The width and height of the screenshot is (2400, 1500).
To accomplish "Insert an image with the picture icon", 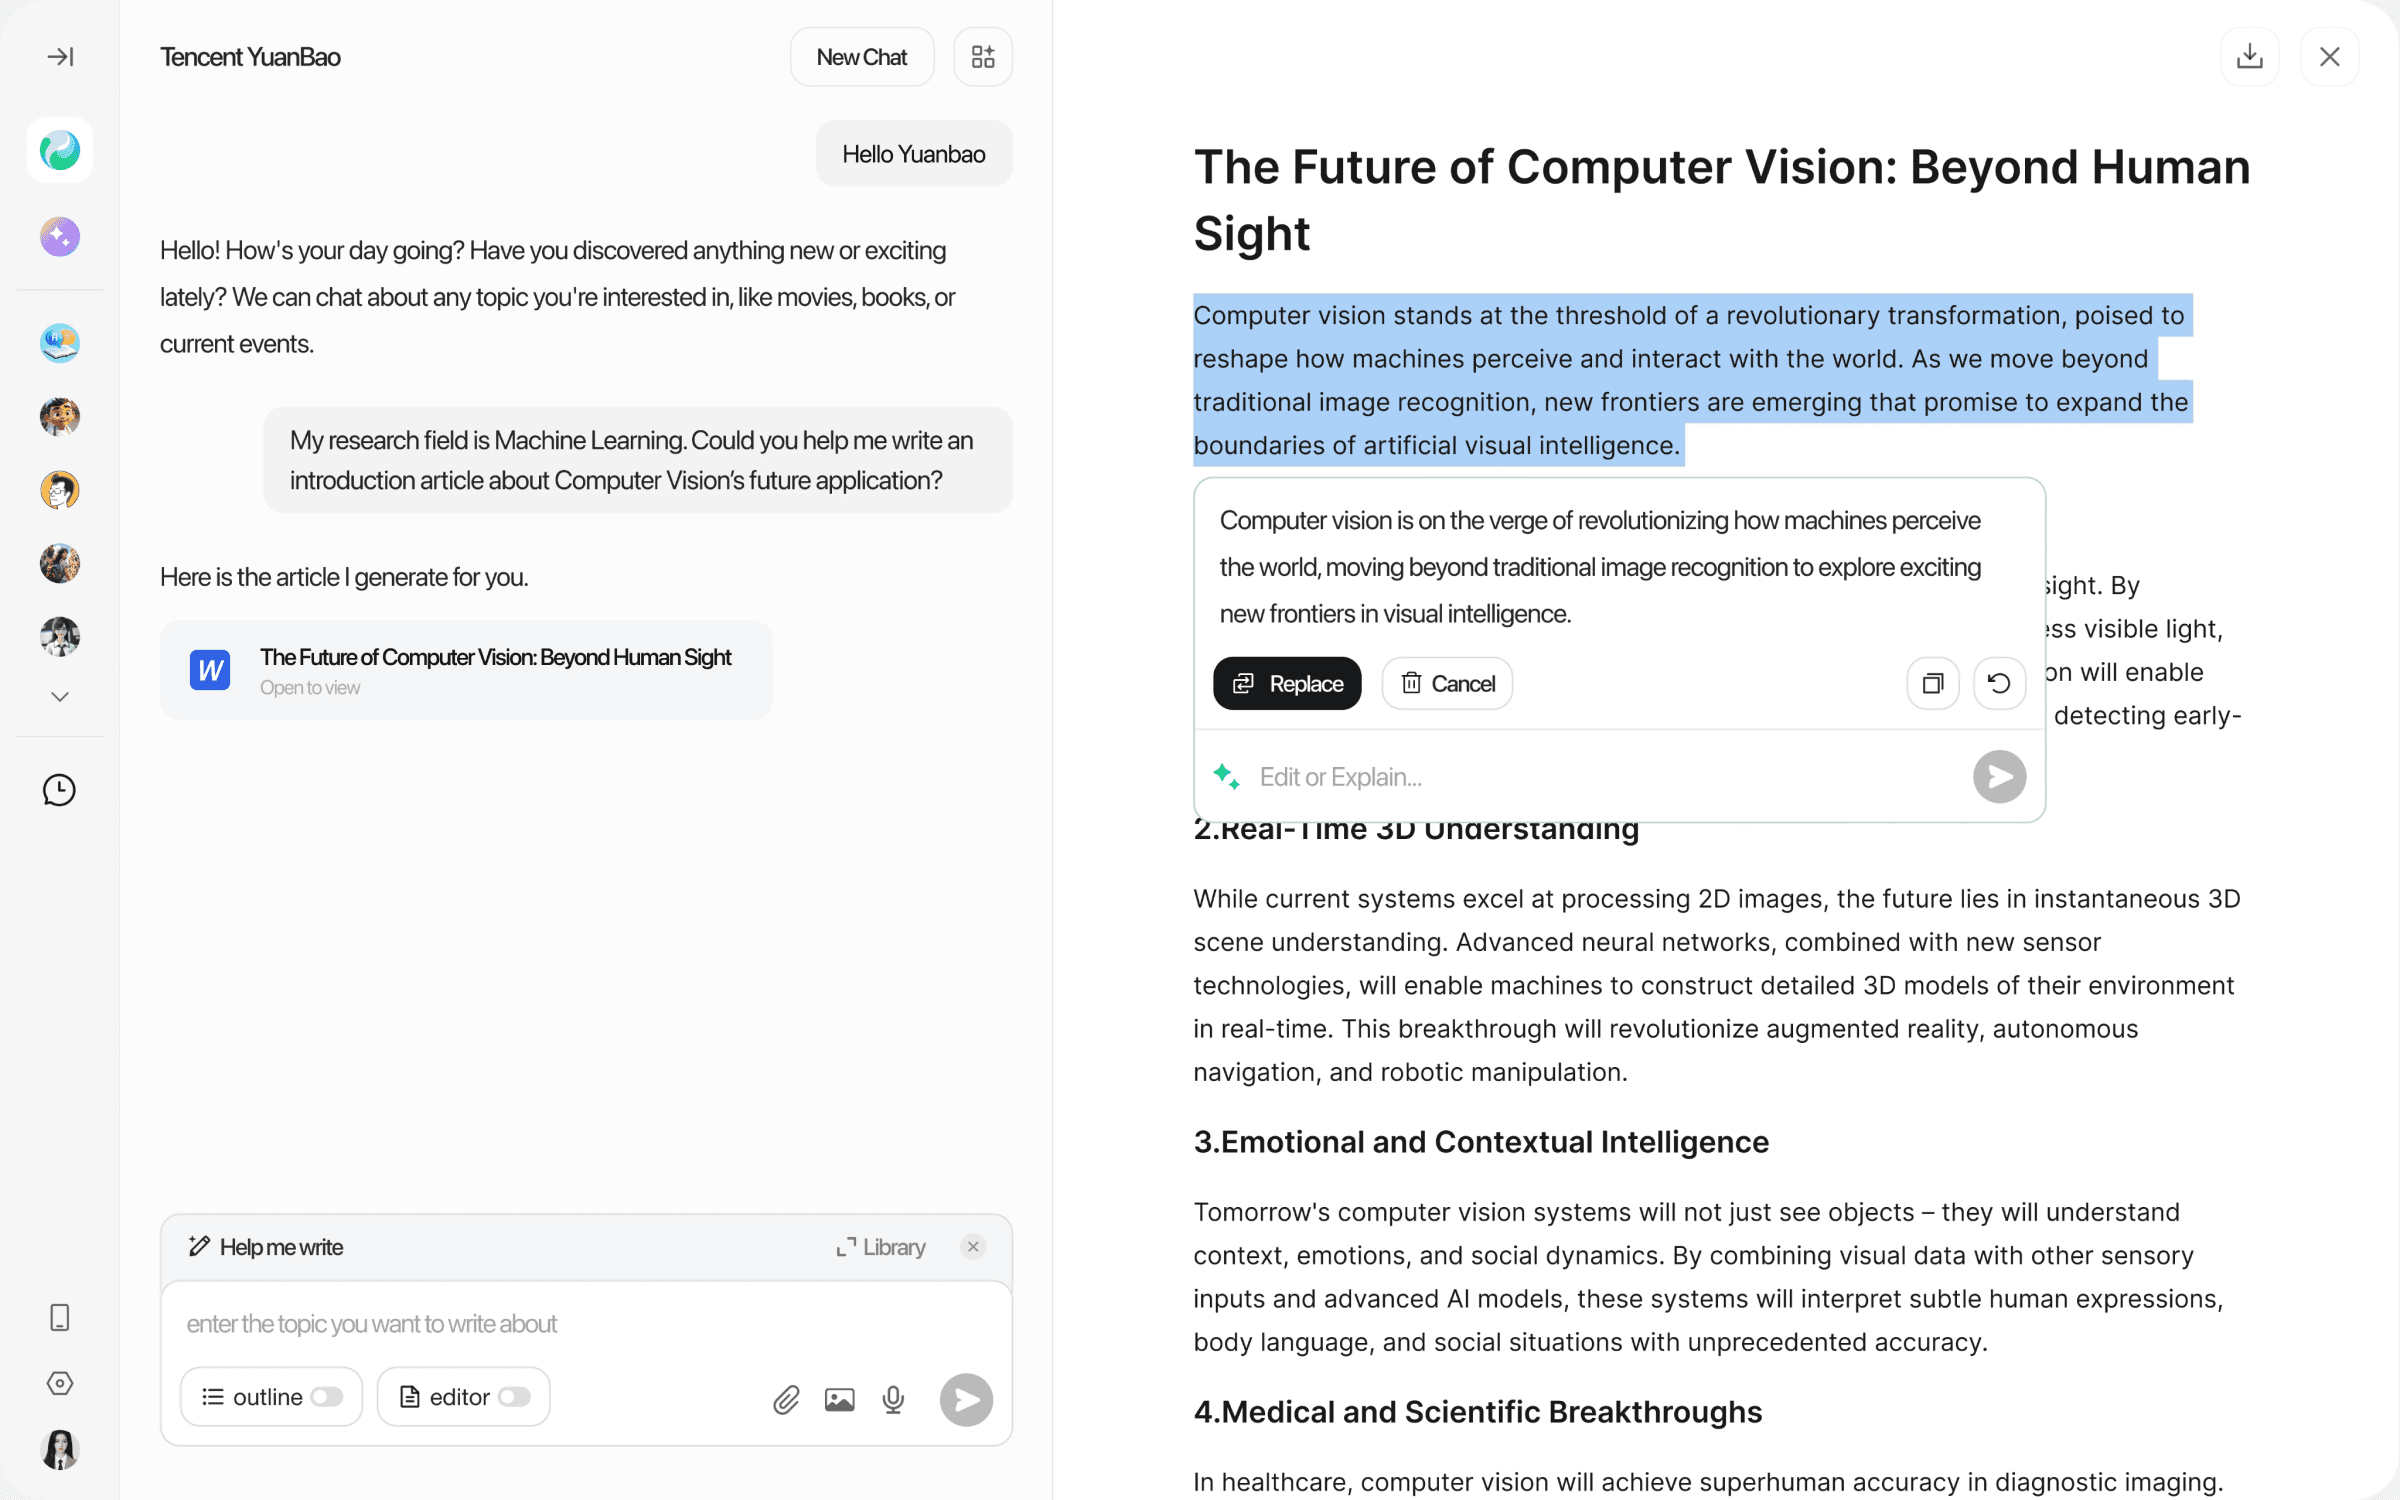I will (x=839, y=1399).
